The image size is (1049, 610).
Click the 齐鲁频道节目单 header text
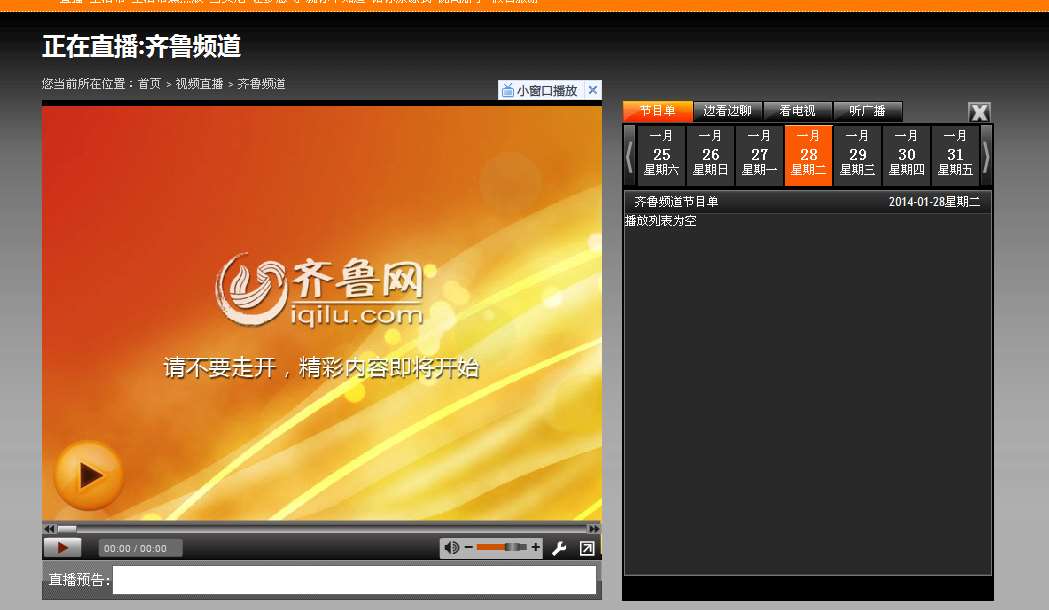676,201
